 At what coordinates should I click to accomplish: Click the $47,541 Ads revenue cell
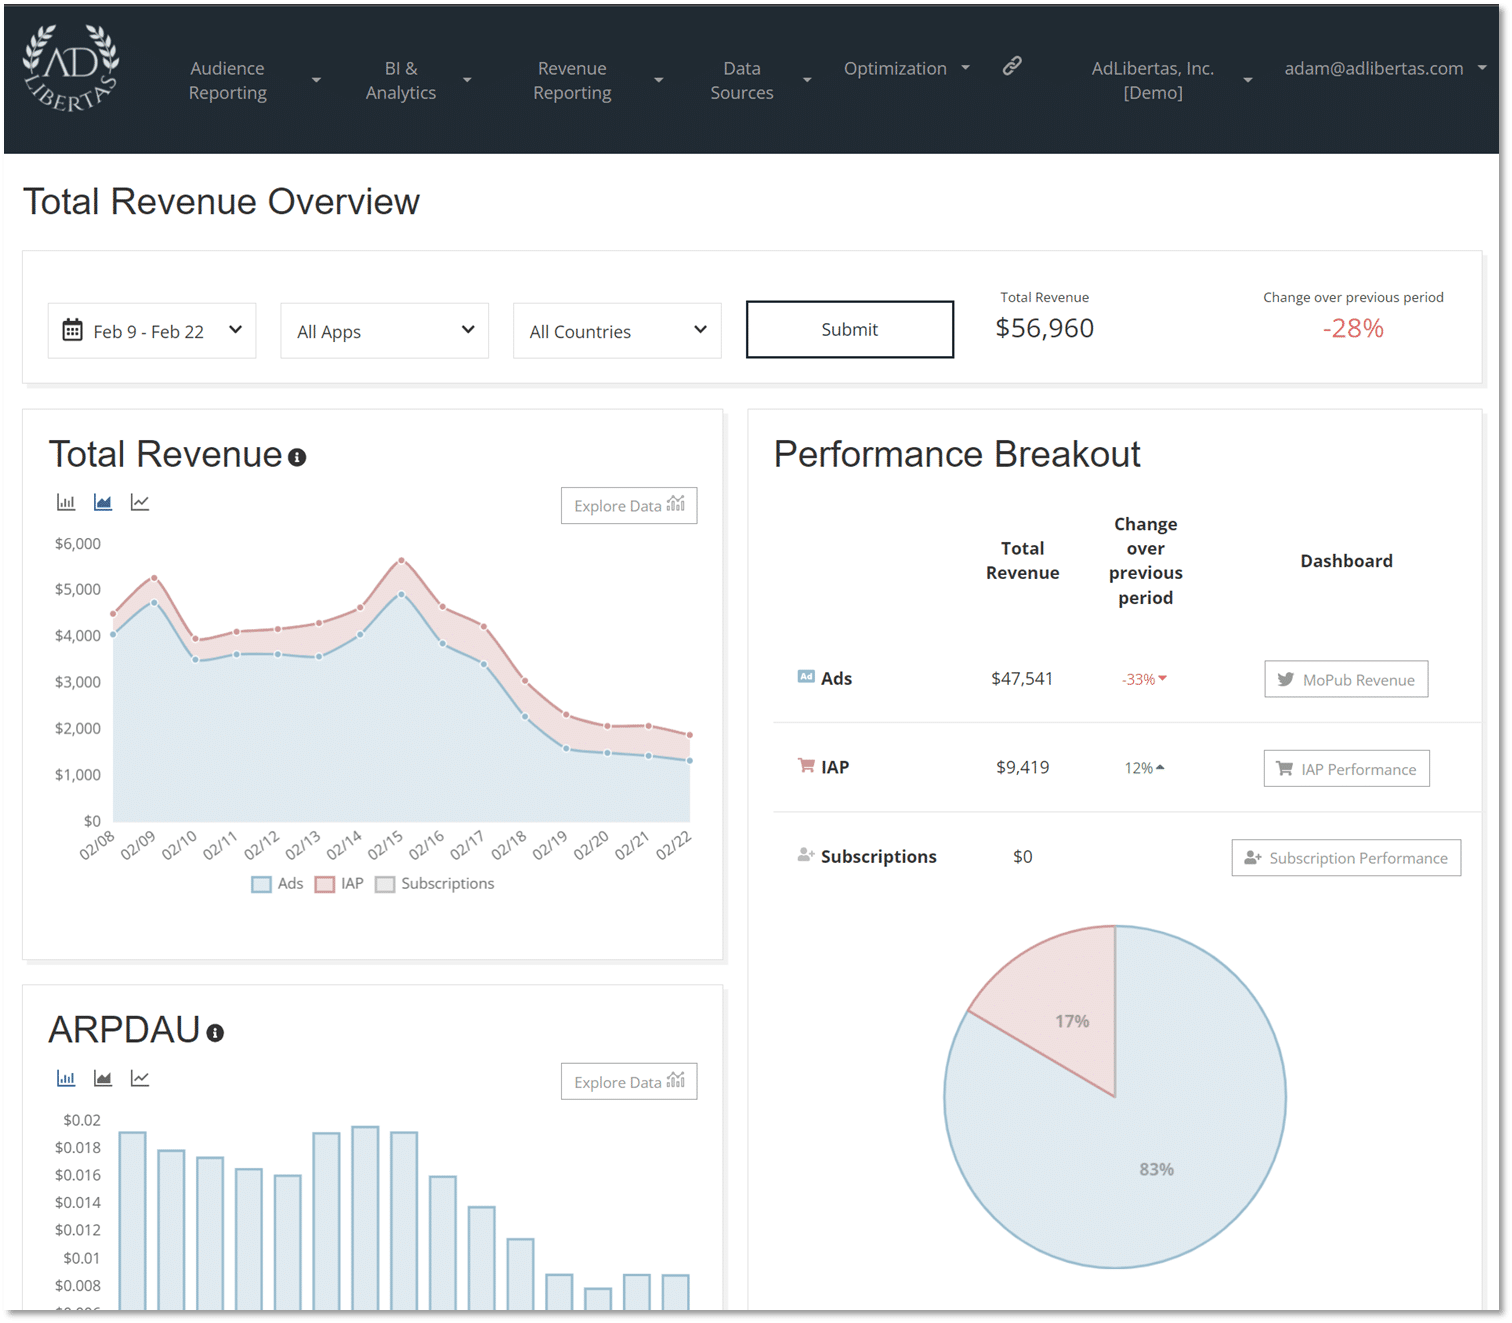click(1022, 678)
